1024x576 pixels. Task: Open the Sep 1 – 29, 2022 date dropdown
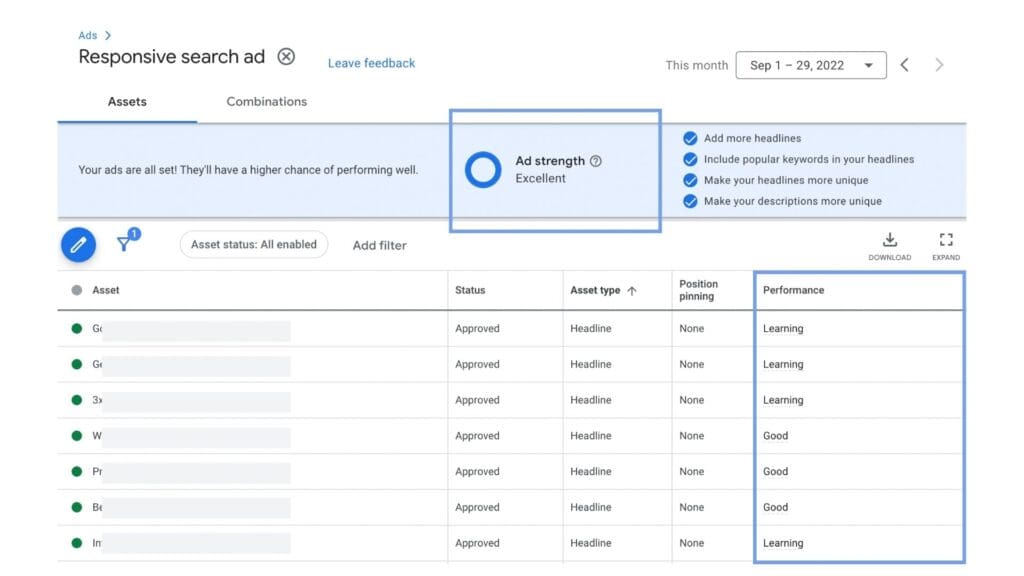(810, 65)
